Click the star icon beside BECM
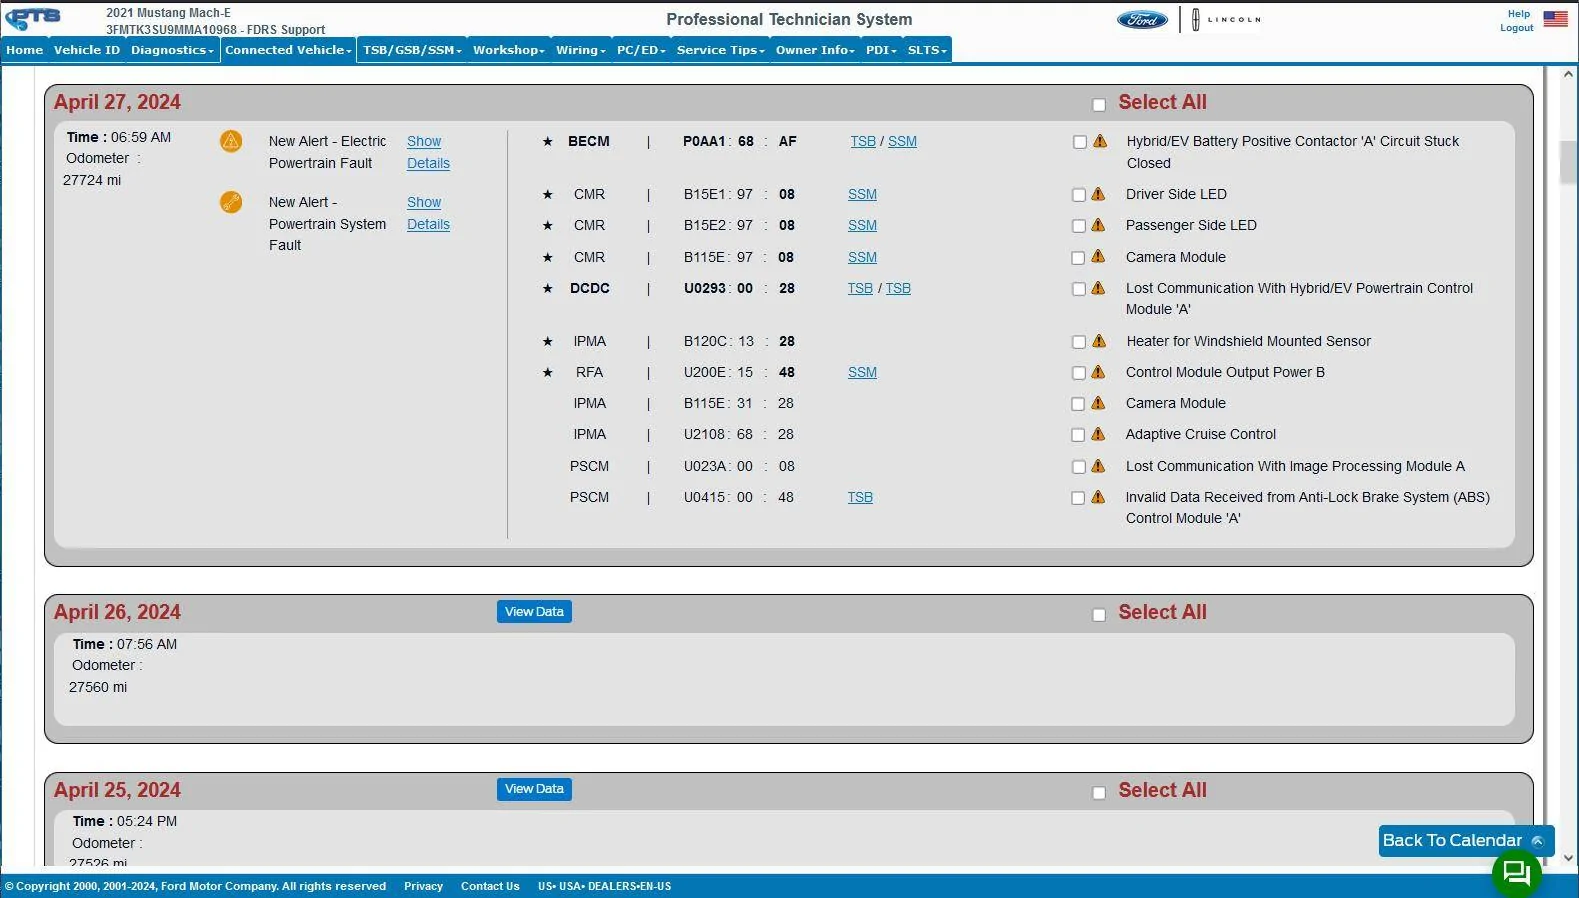1579x898 pixels. (x=547, y=141)
